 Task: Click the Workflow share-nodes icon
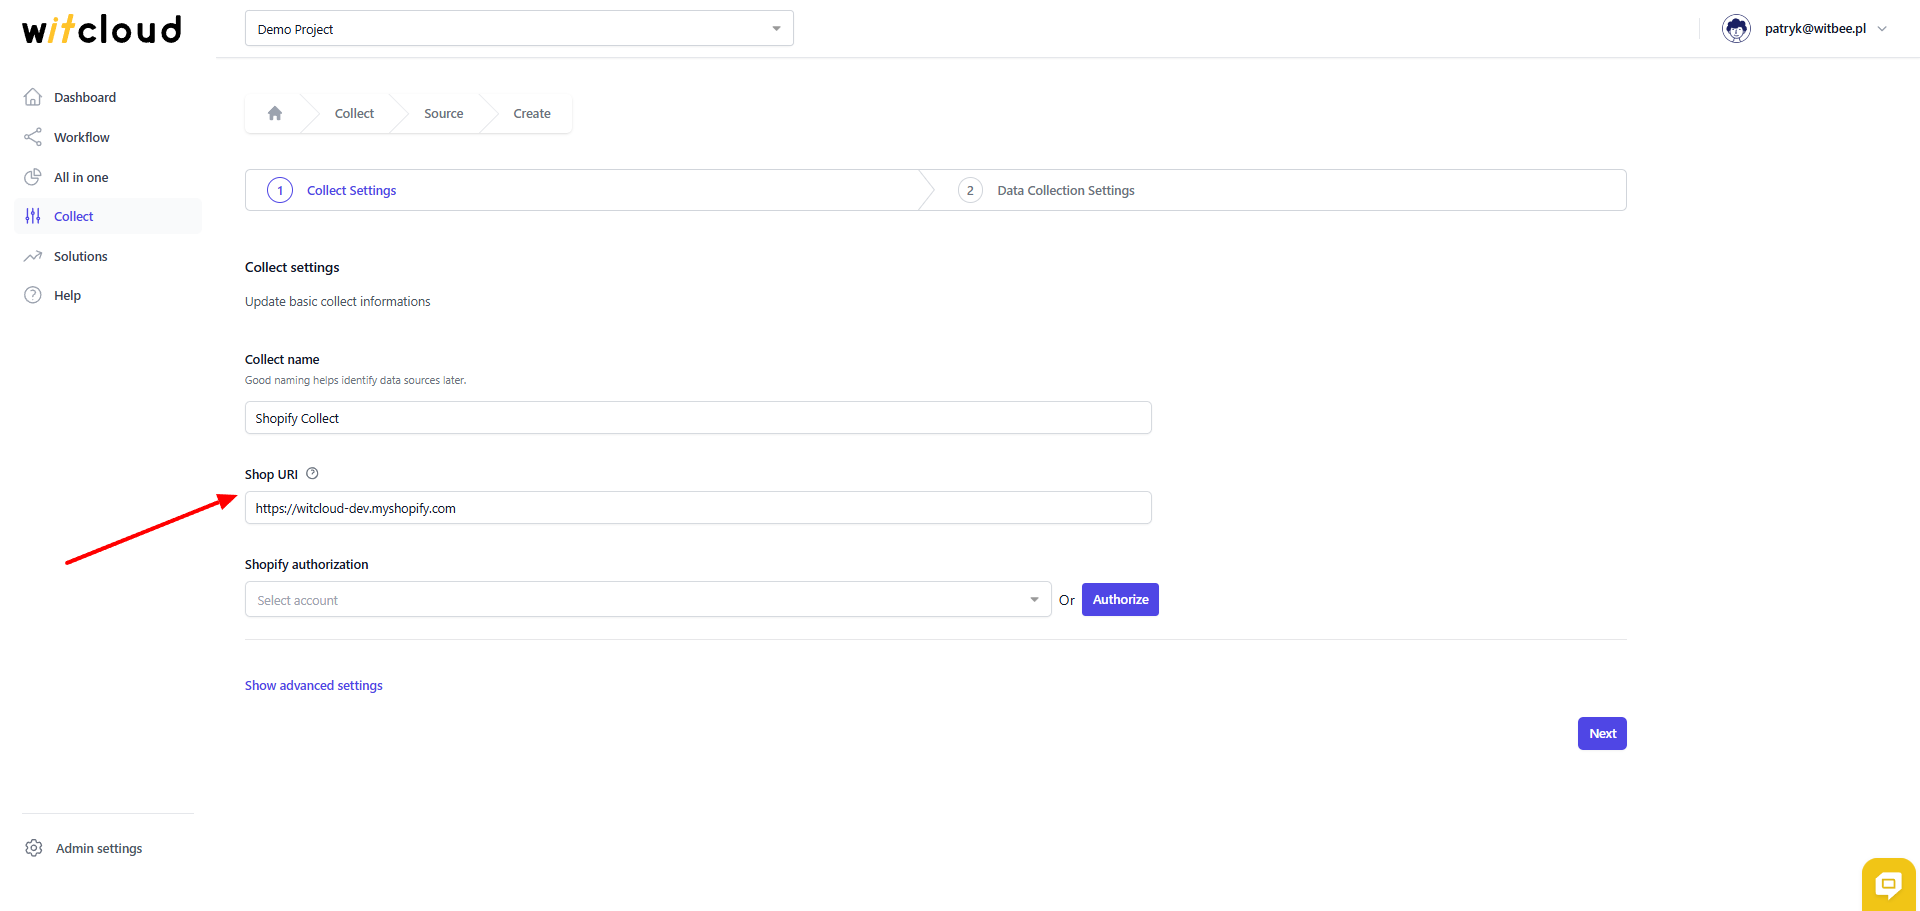pos(33,137)
